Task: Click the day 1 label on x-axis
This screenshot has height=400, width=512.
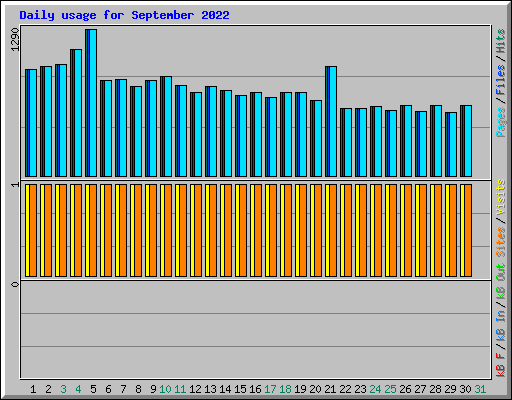Action: 33,389
